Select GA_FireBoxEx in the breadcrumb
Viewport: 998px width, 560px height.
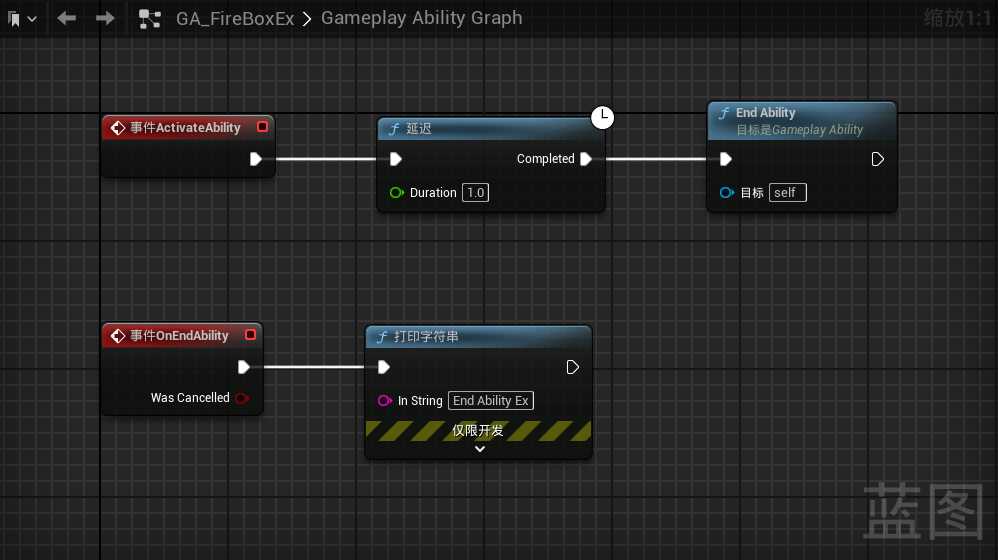pos(235,18)
